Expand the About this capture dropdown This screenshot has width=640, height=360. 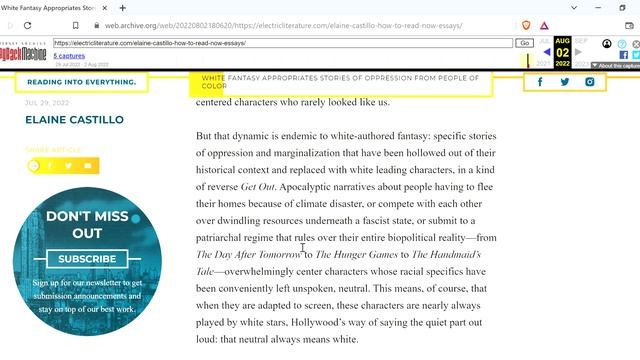point(616,65)
